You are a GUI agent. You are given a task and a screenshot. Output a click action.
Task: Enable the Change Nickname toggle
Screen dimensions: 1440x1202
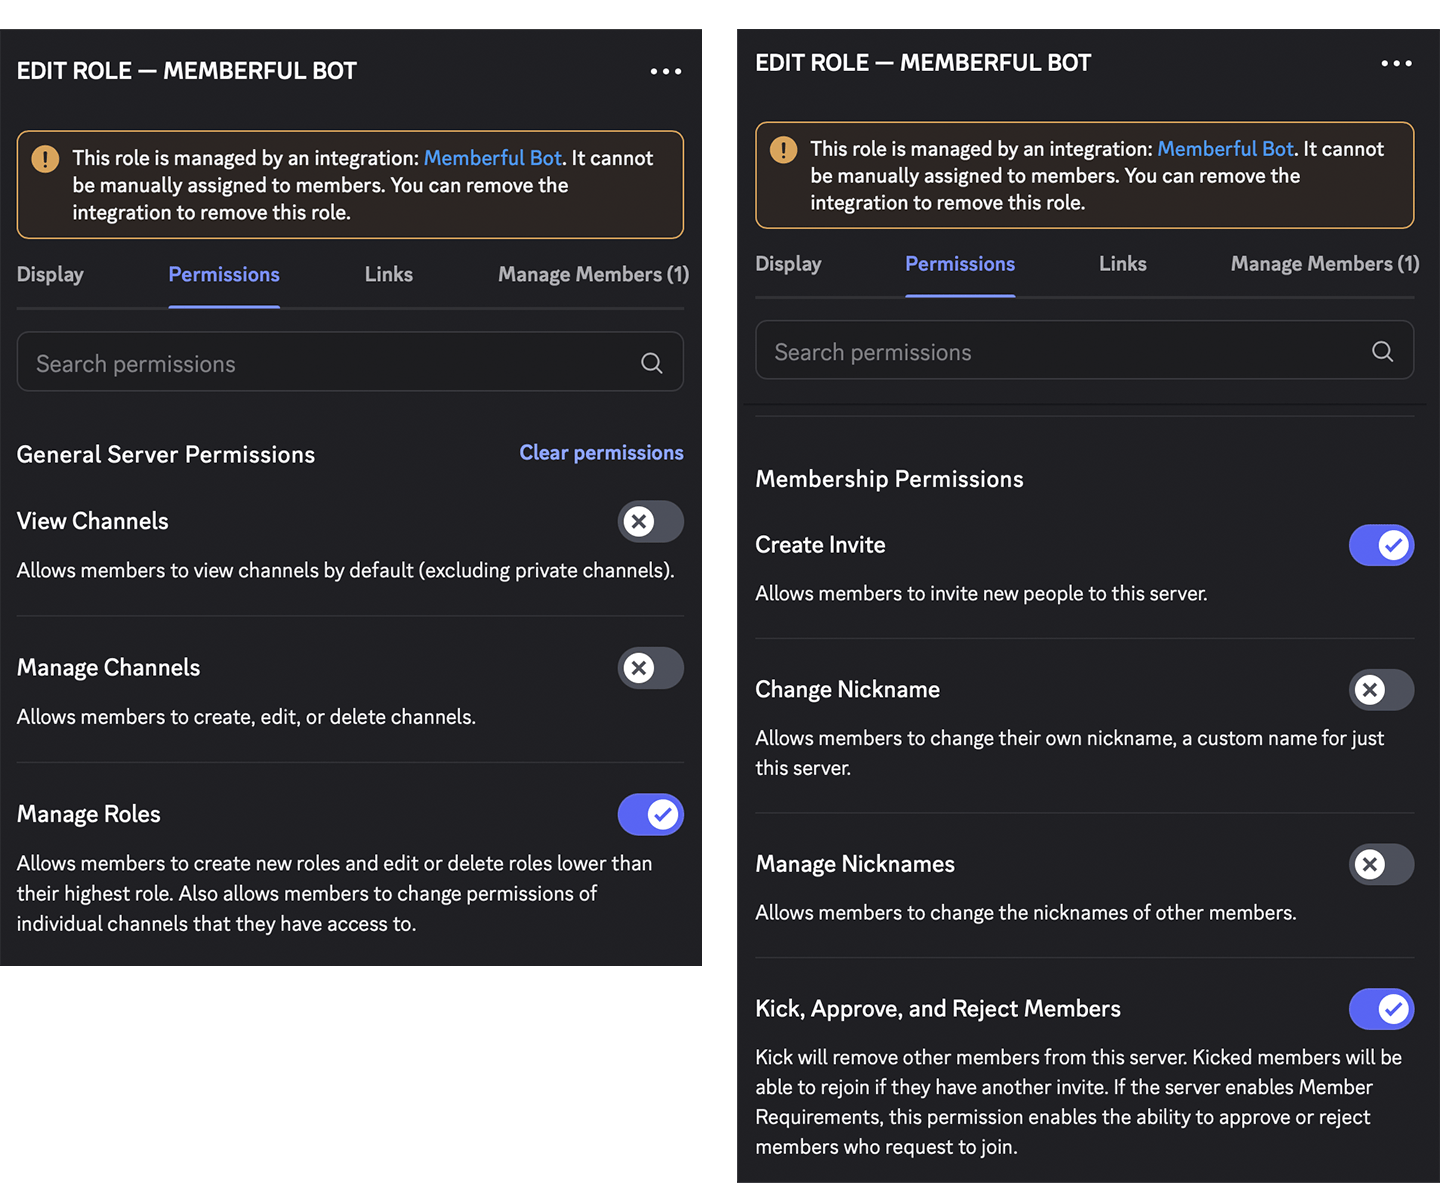tap(1382, 690)
